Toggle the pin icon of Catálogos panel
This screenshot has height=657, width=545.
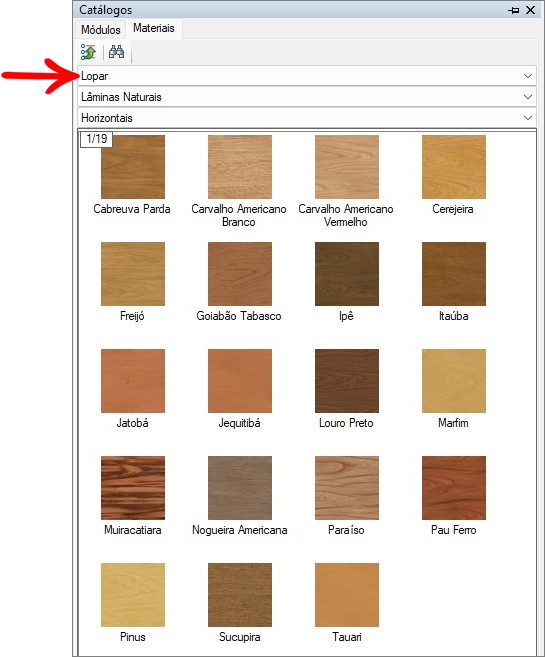tap(514, 10)
